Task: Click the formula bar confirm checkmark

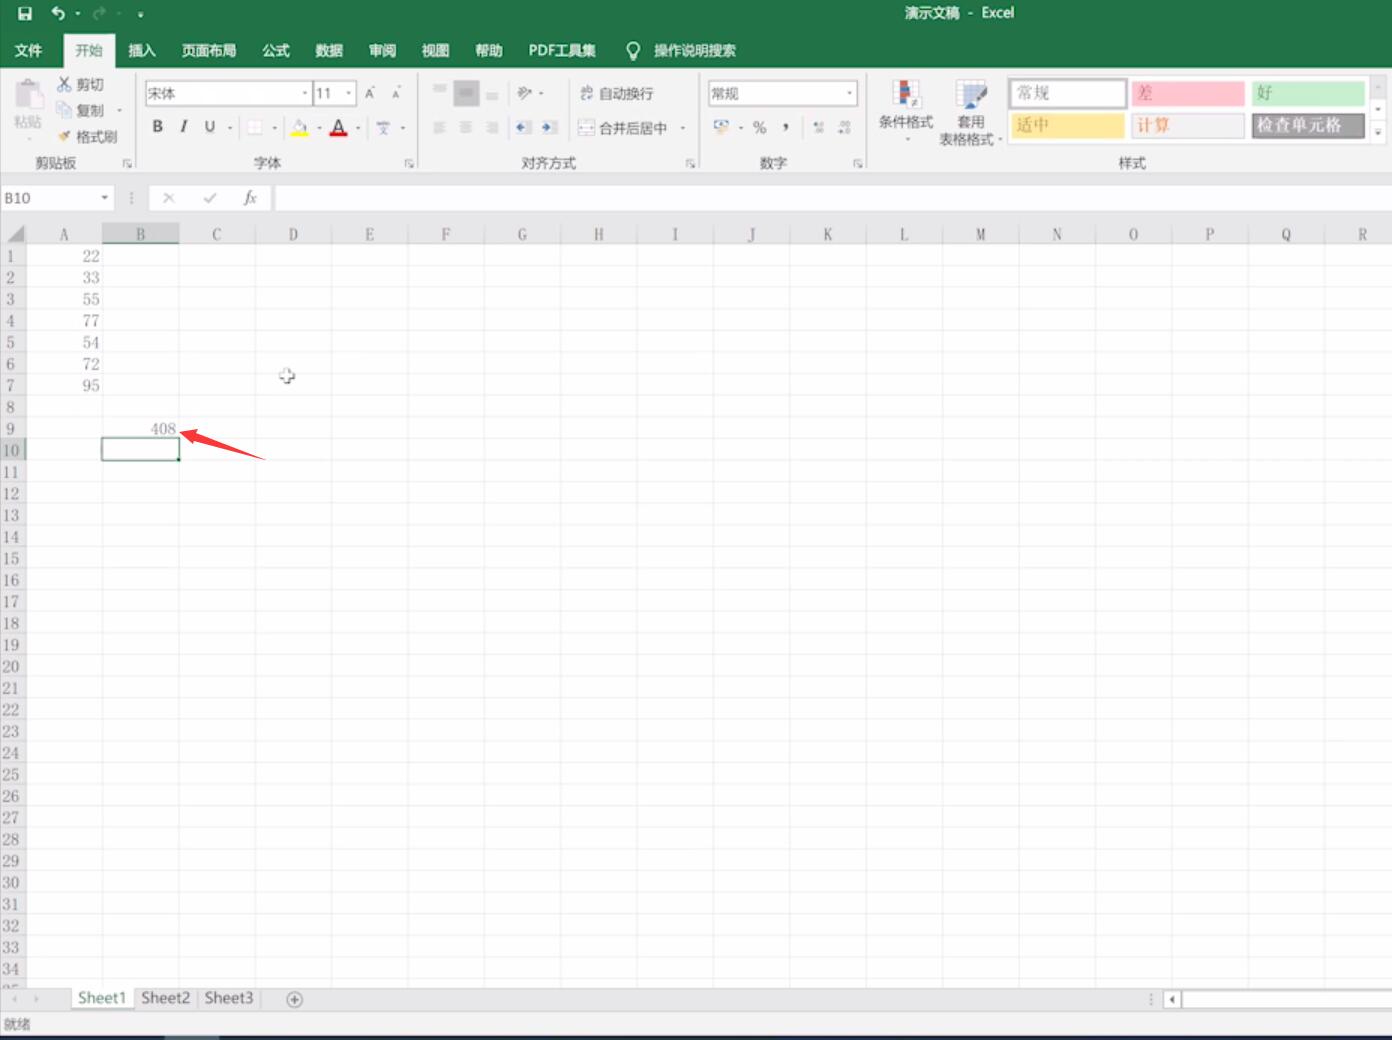Action: 209,198
